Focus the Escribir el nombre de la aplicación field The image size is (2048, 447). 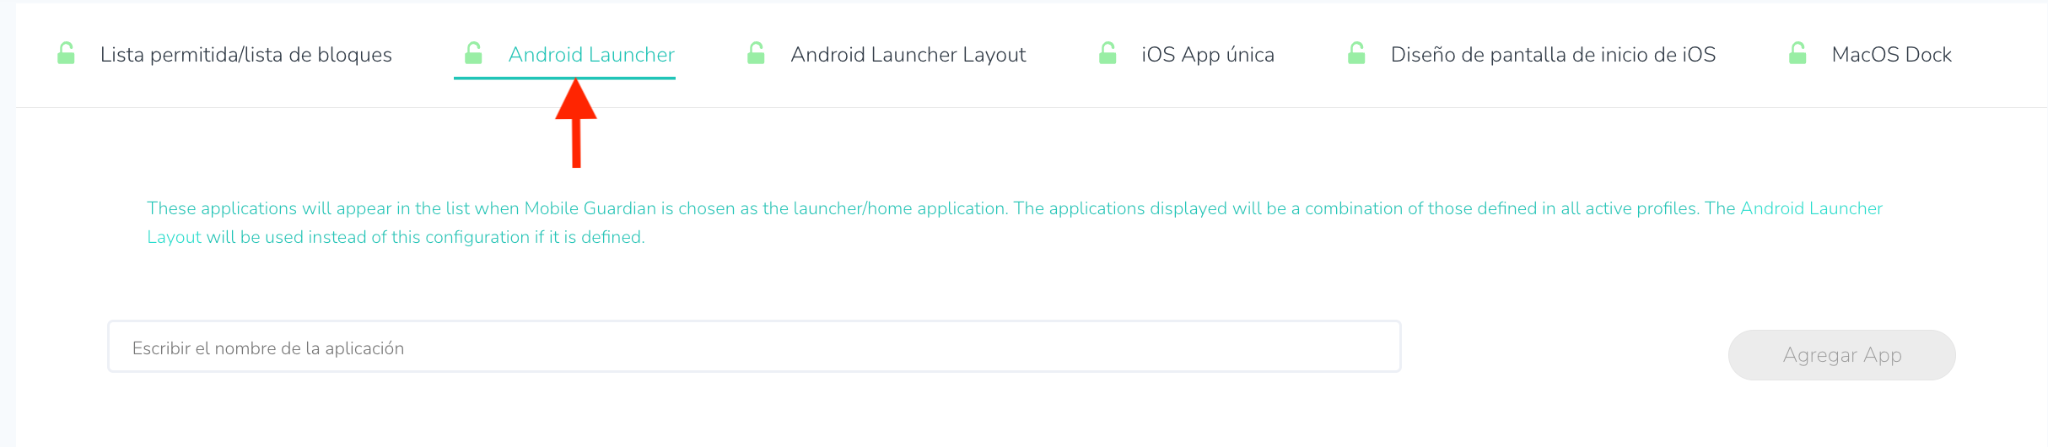(x=754, y=347)
